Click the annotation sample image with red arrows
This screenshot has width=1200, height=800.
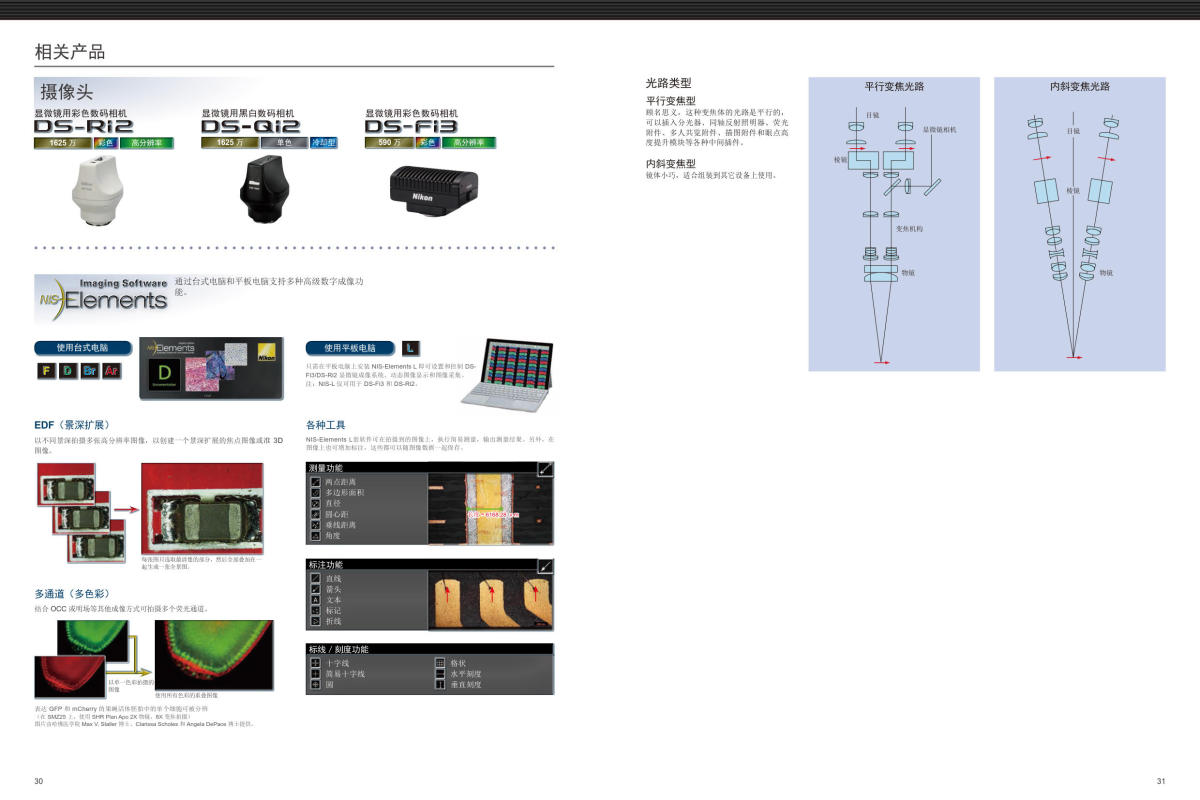(490, 599)
